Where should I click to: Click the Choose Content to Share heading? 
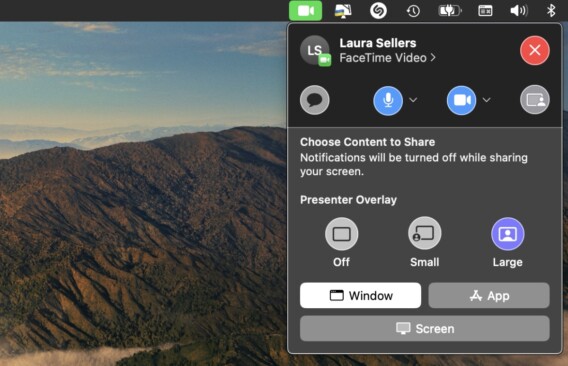click(367, 142)
